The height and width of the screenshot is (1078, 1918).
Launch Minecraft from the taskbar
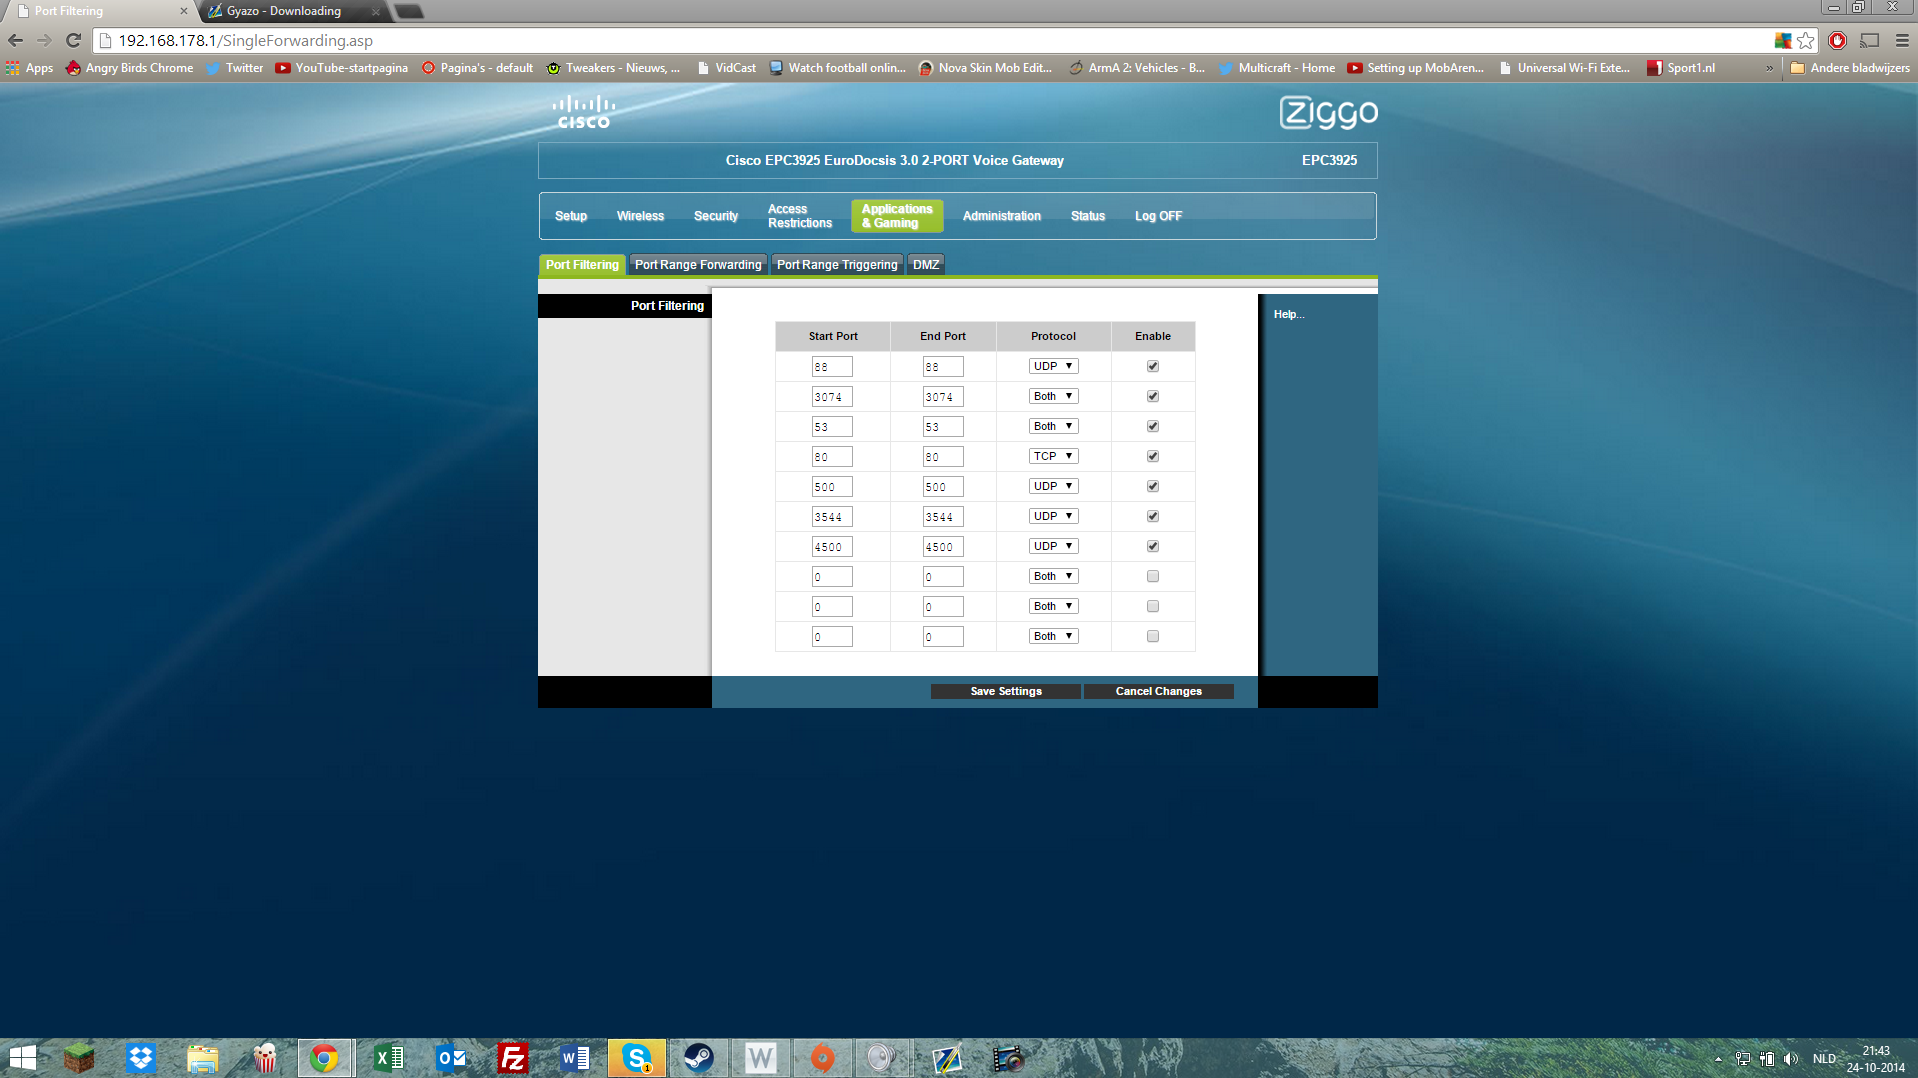79,1058
